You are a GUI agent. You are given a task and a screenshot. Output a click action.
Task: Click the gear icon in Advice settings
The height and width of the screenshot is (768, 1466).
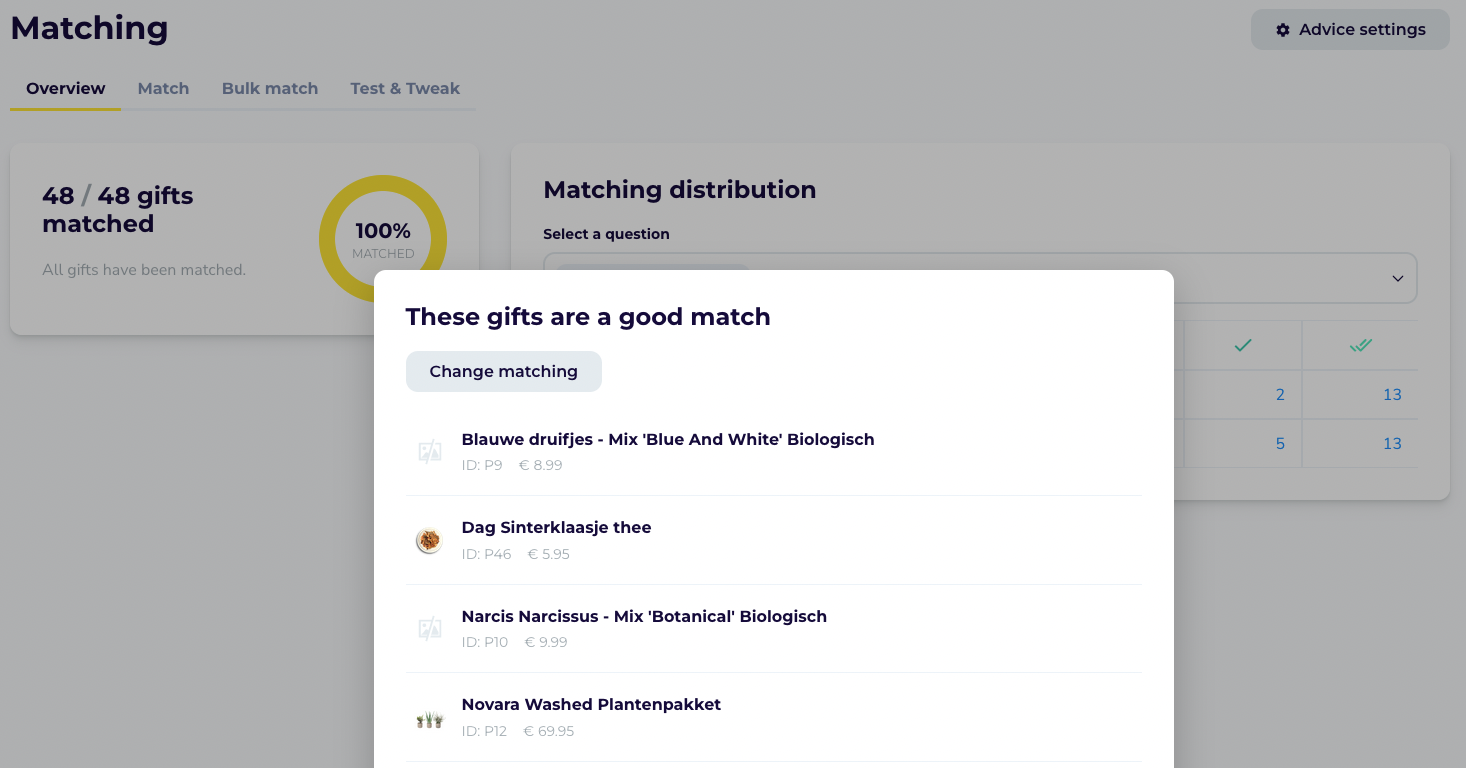1283,30
